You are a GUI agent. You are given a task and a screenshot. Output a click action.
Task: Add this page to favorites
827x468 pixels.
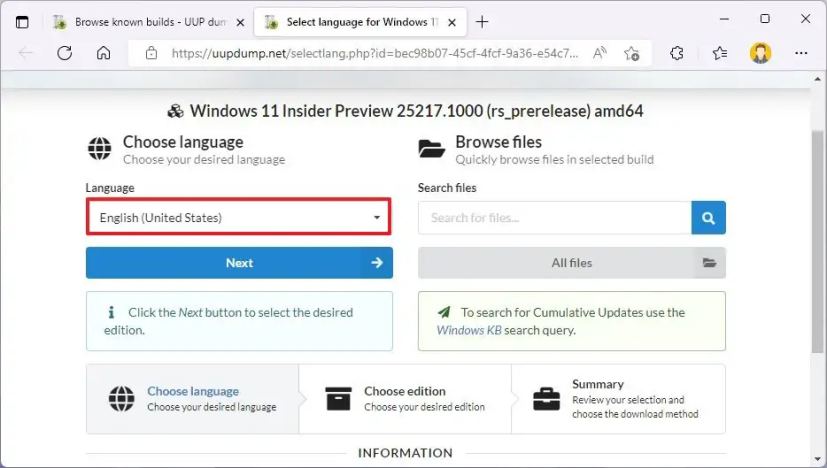(x=631, y=53)
